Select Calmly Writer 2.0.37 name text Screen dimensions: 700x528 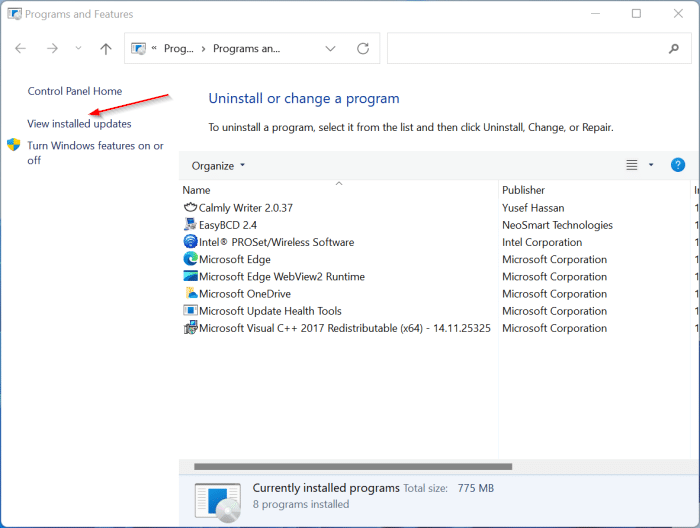246,208
